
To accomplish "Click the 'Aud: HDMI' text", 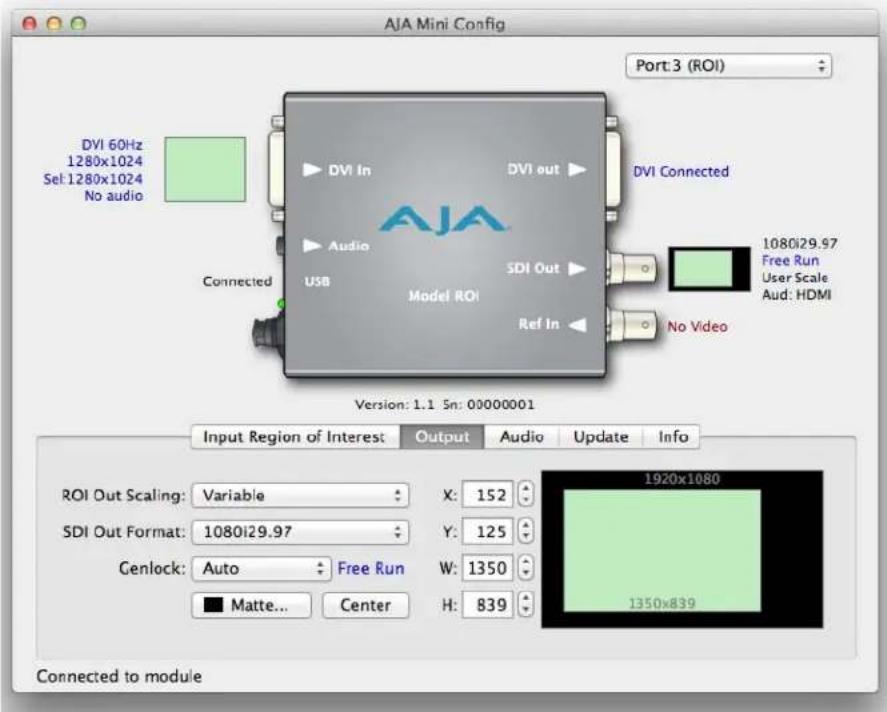I will pyautogui.click(x=796, y=295).
